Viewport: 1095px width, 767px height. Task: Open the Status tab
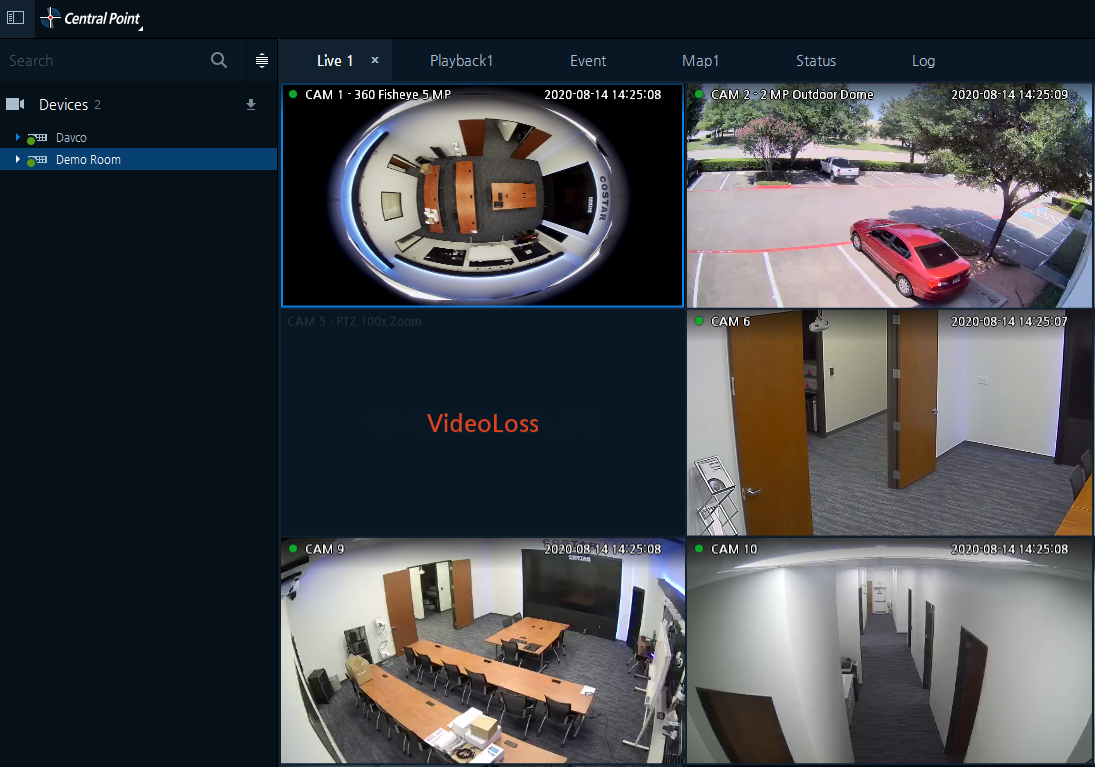click(816, 61)
